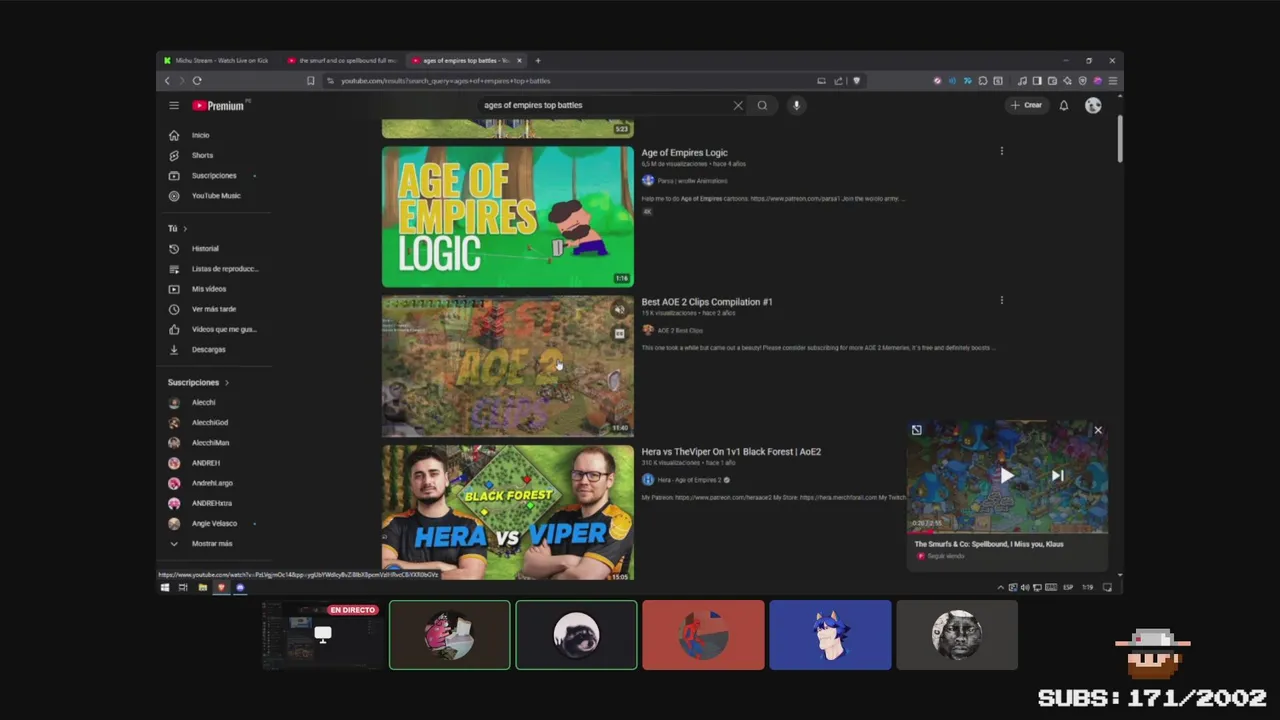This screenshot has width=1280, height=720.
Task: Open the Best AOE 2 Clips thumbnail
Action: (507, 366)
